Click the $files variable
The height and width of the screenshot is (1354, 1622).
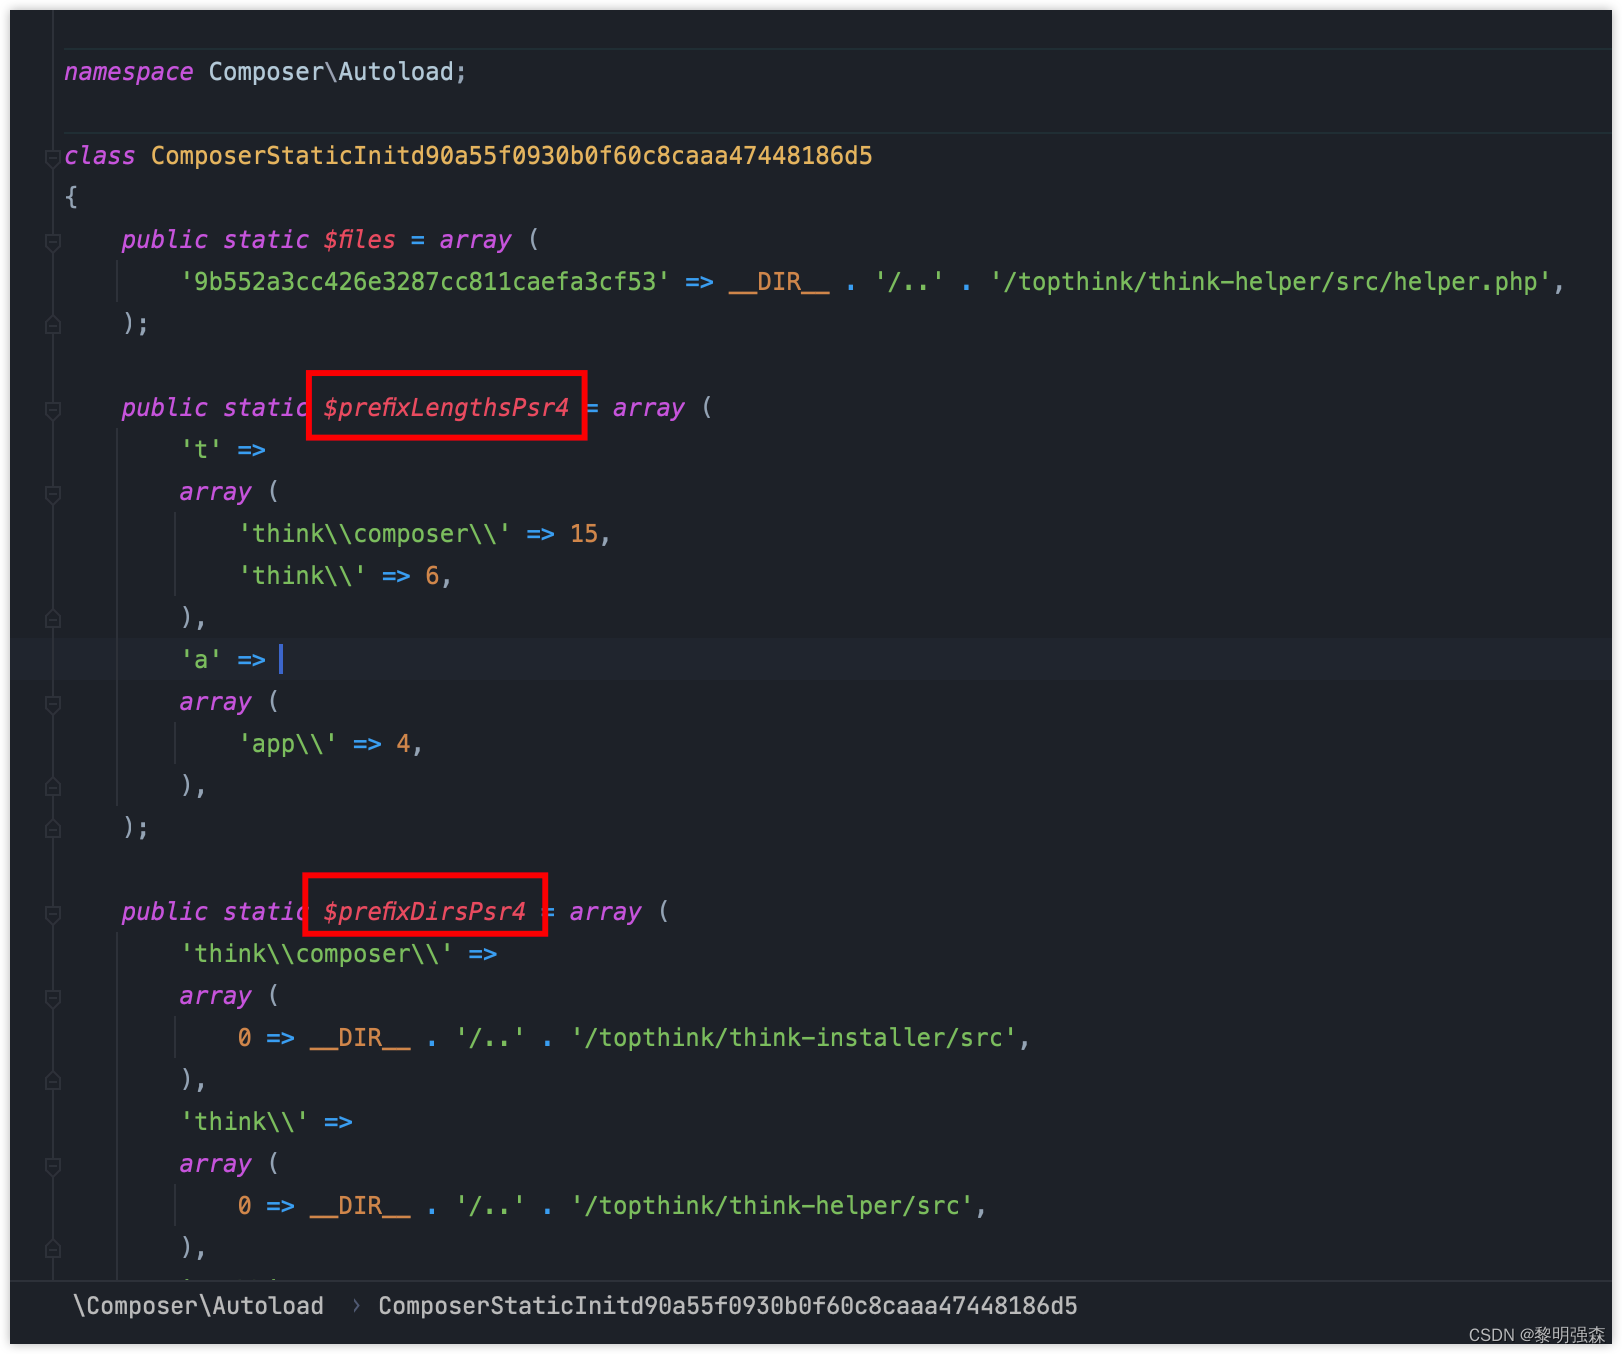coord(359,240)
